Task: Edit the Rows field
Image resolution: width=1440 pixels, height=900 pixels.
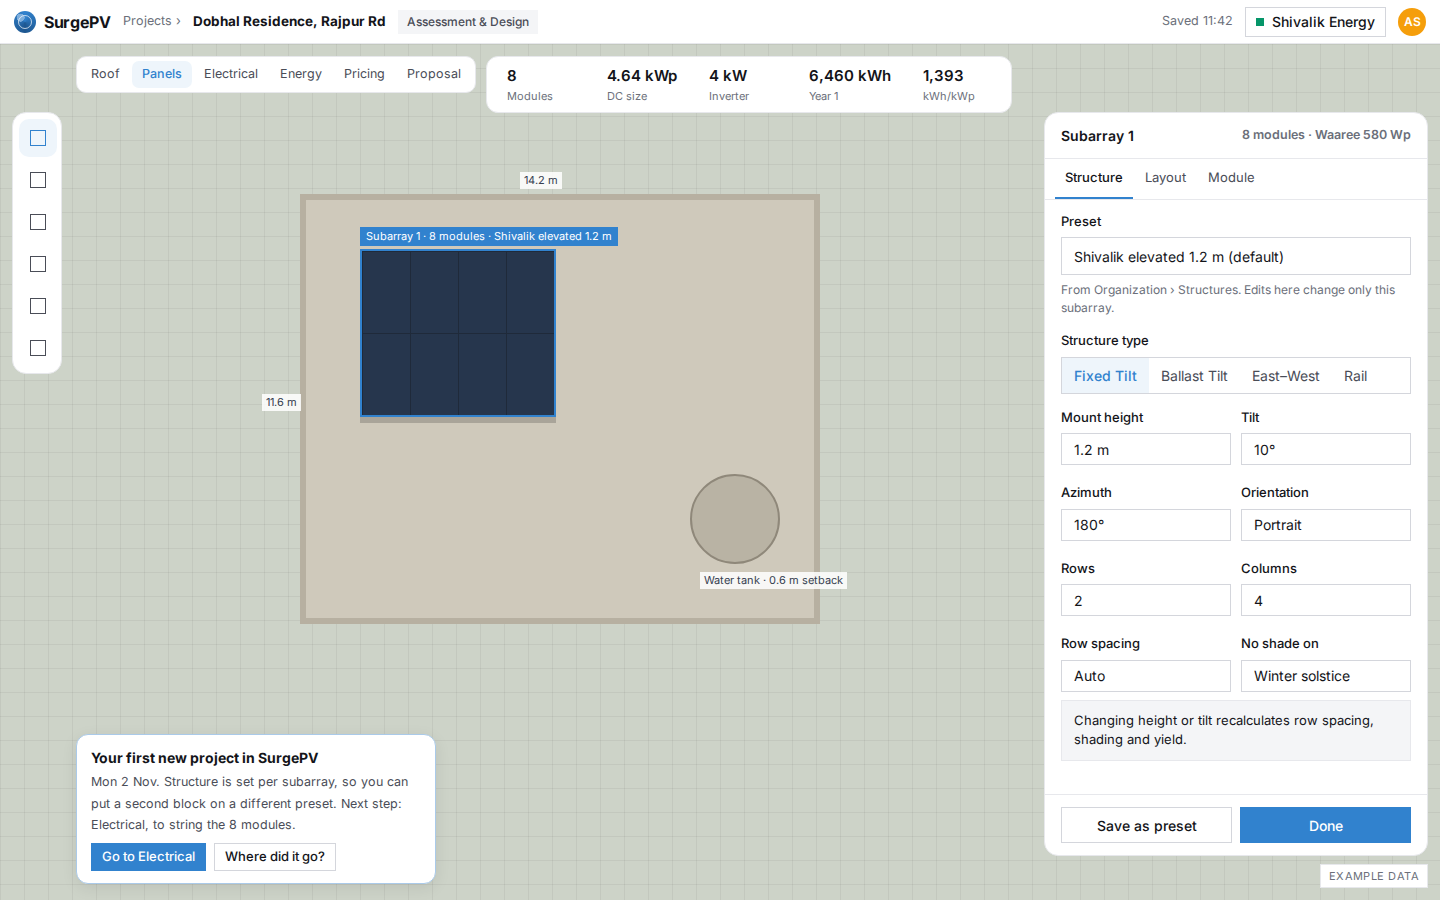Action: [1145, 601]
